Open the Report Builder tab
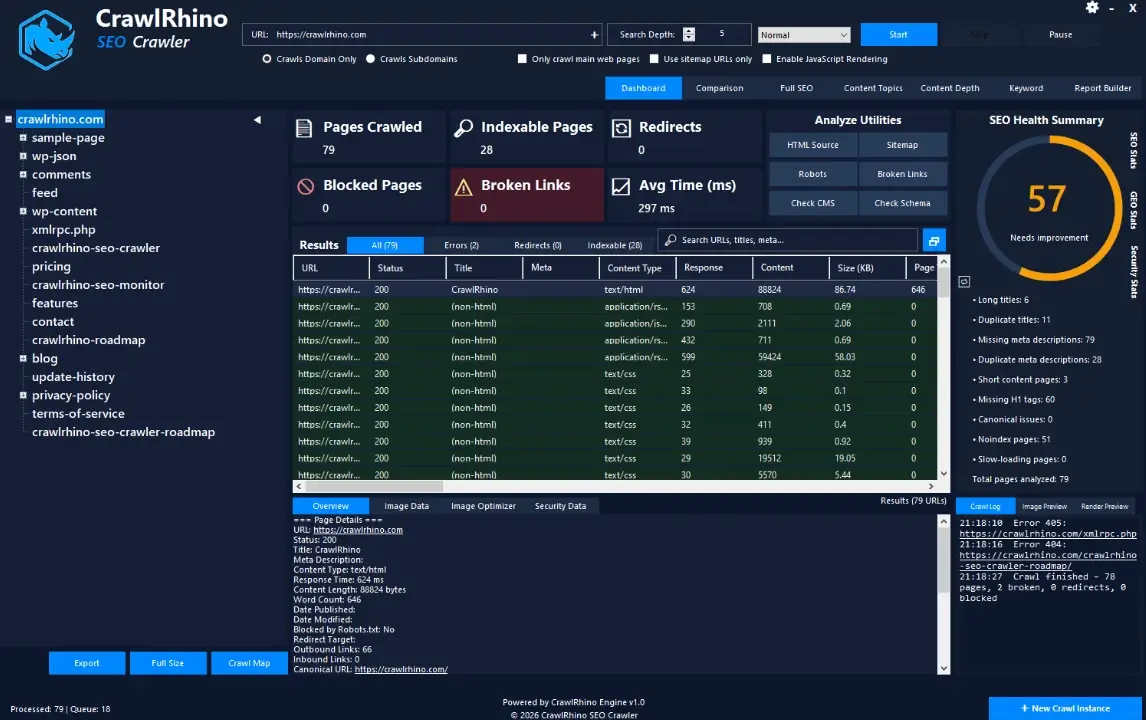Screen dimensions: 1146x720 point(1102,88)
